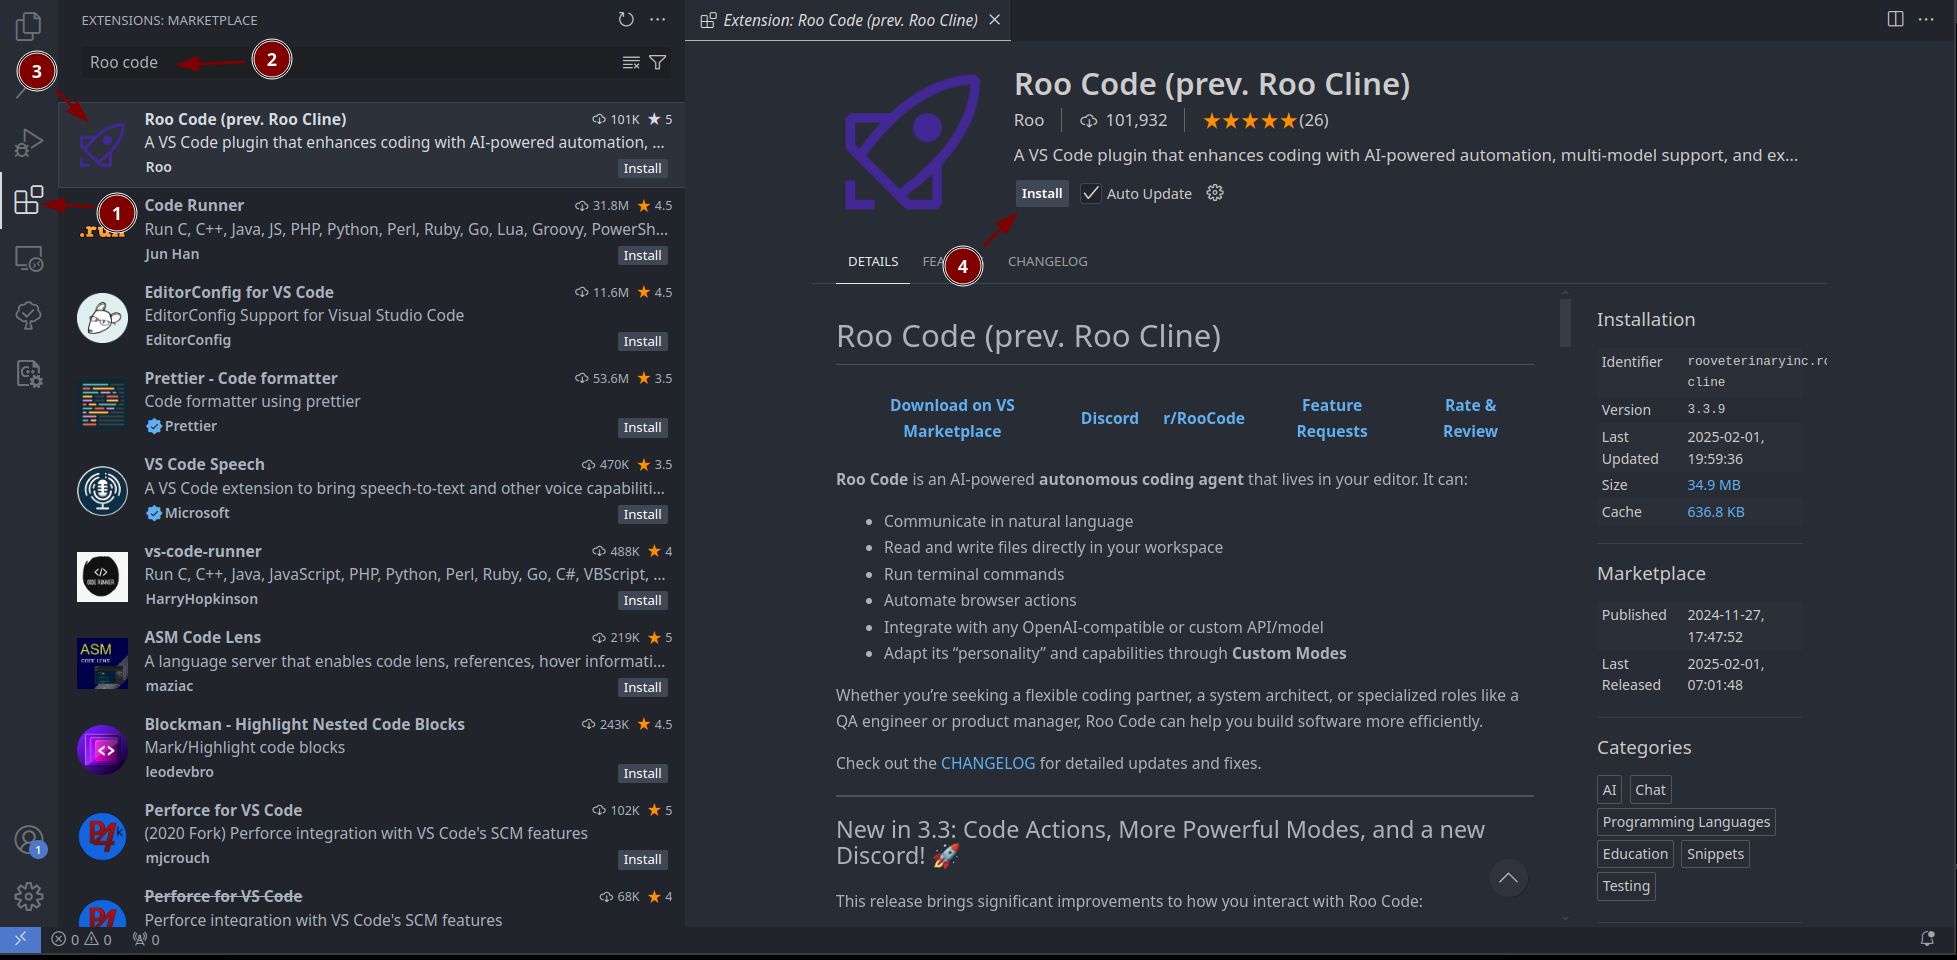Click the Roo publisher name

coord(1029,120)
